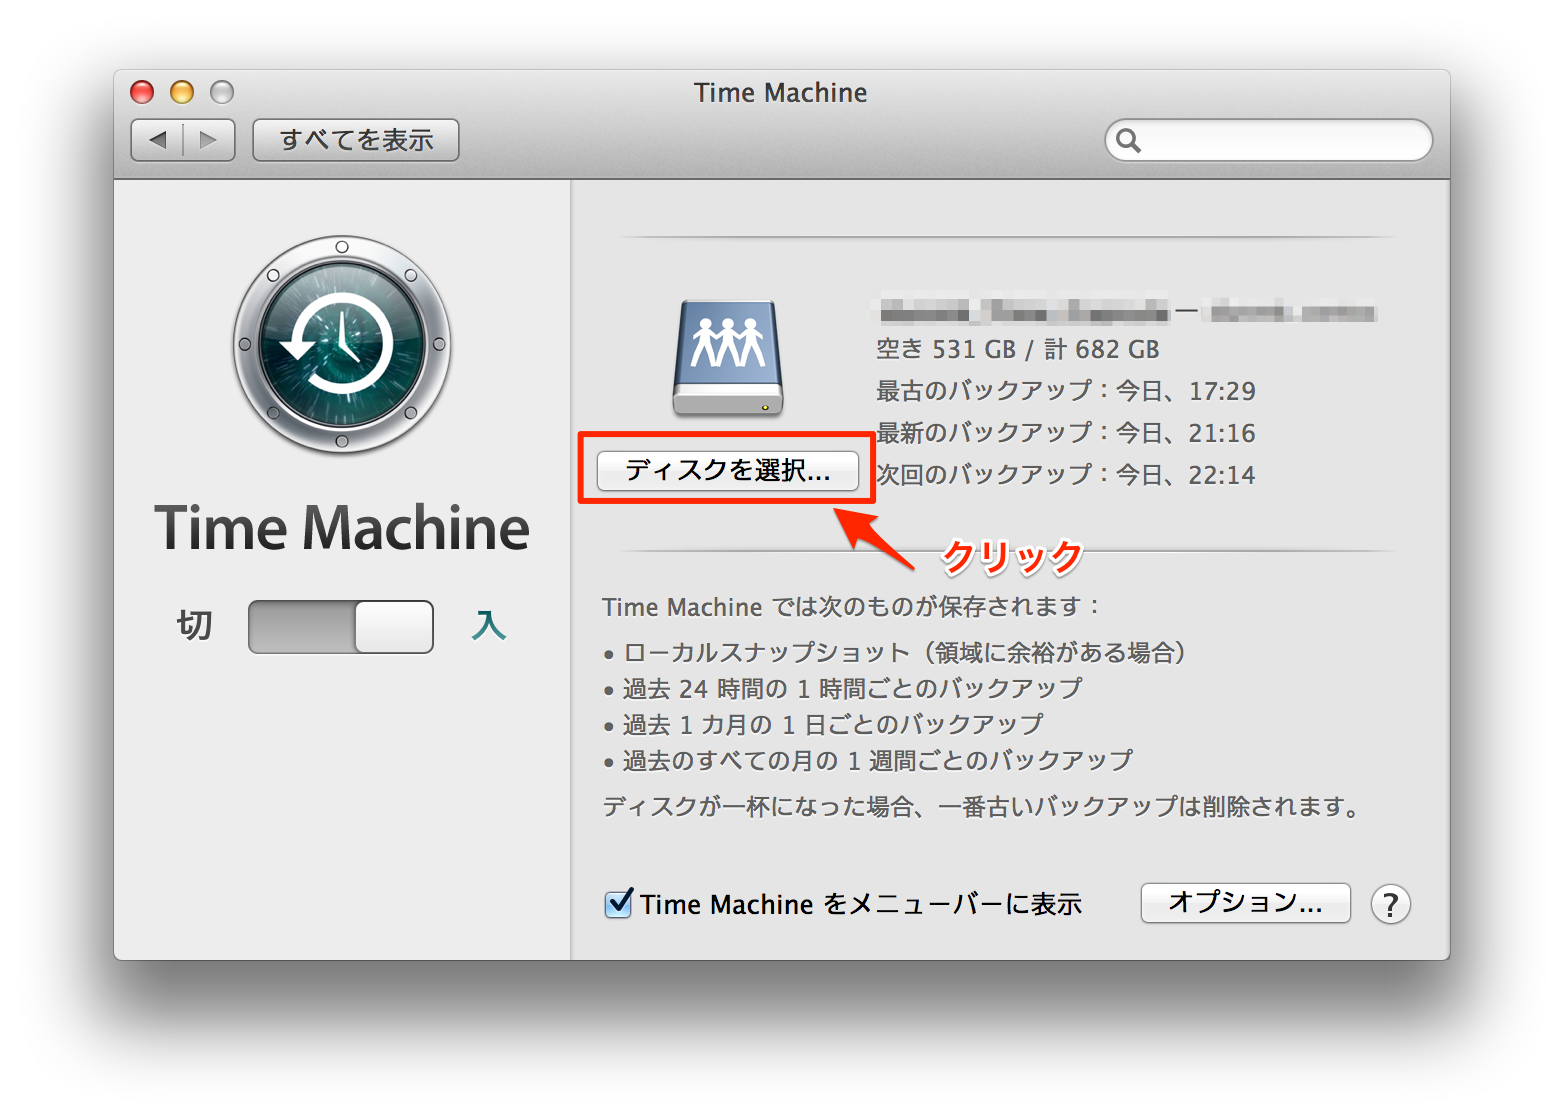The height and width of the screenshot is (1118, 1564).
Task: Click the ローカルスナップショット bullet line
Action: [895, 653]
